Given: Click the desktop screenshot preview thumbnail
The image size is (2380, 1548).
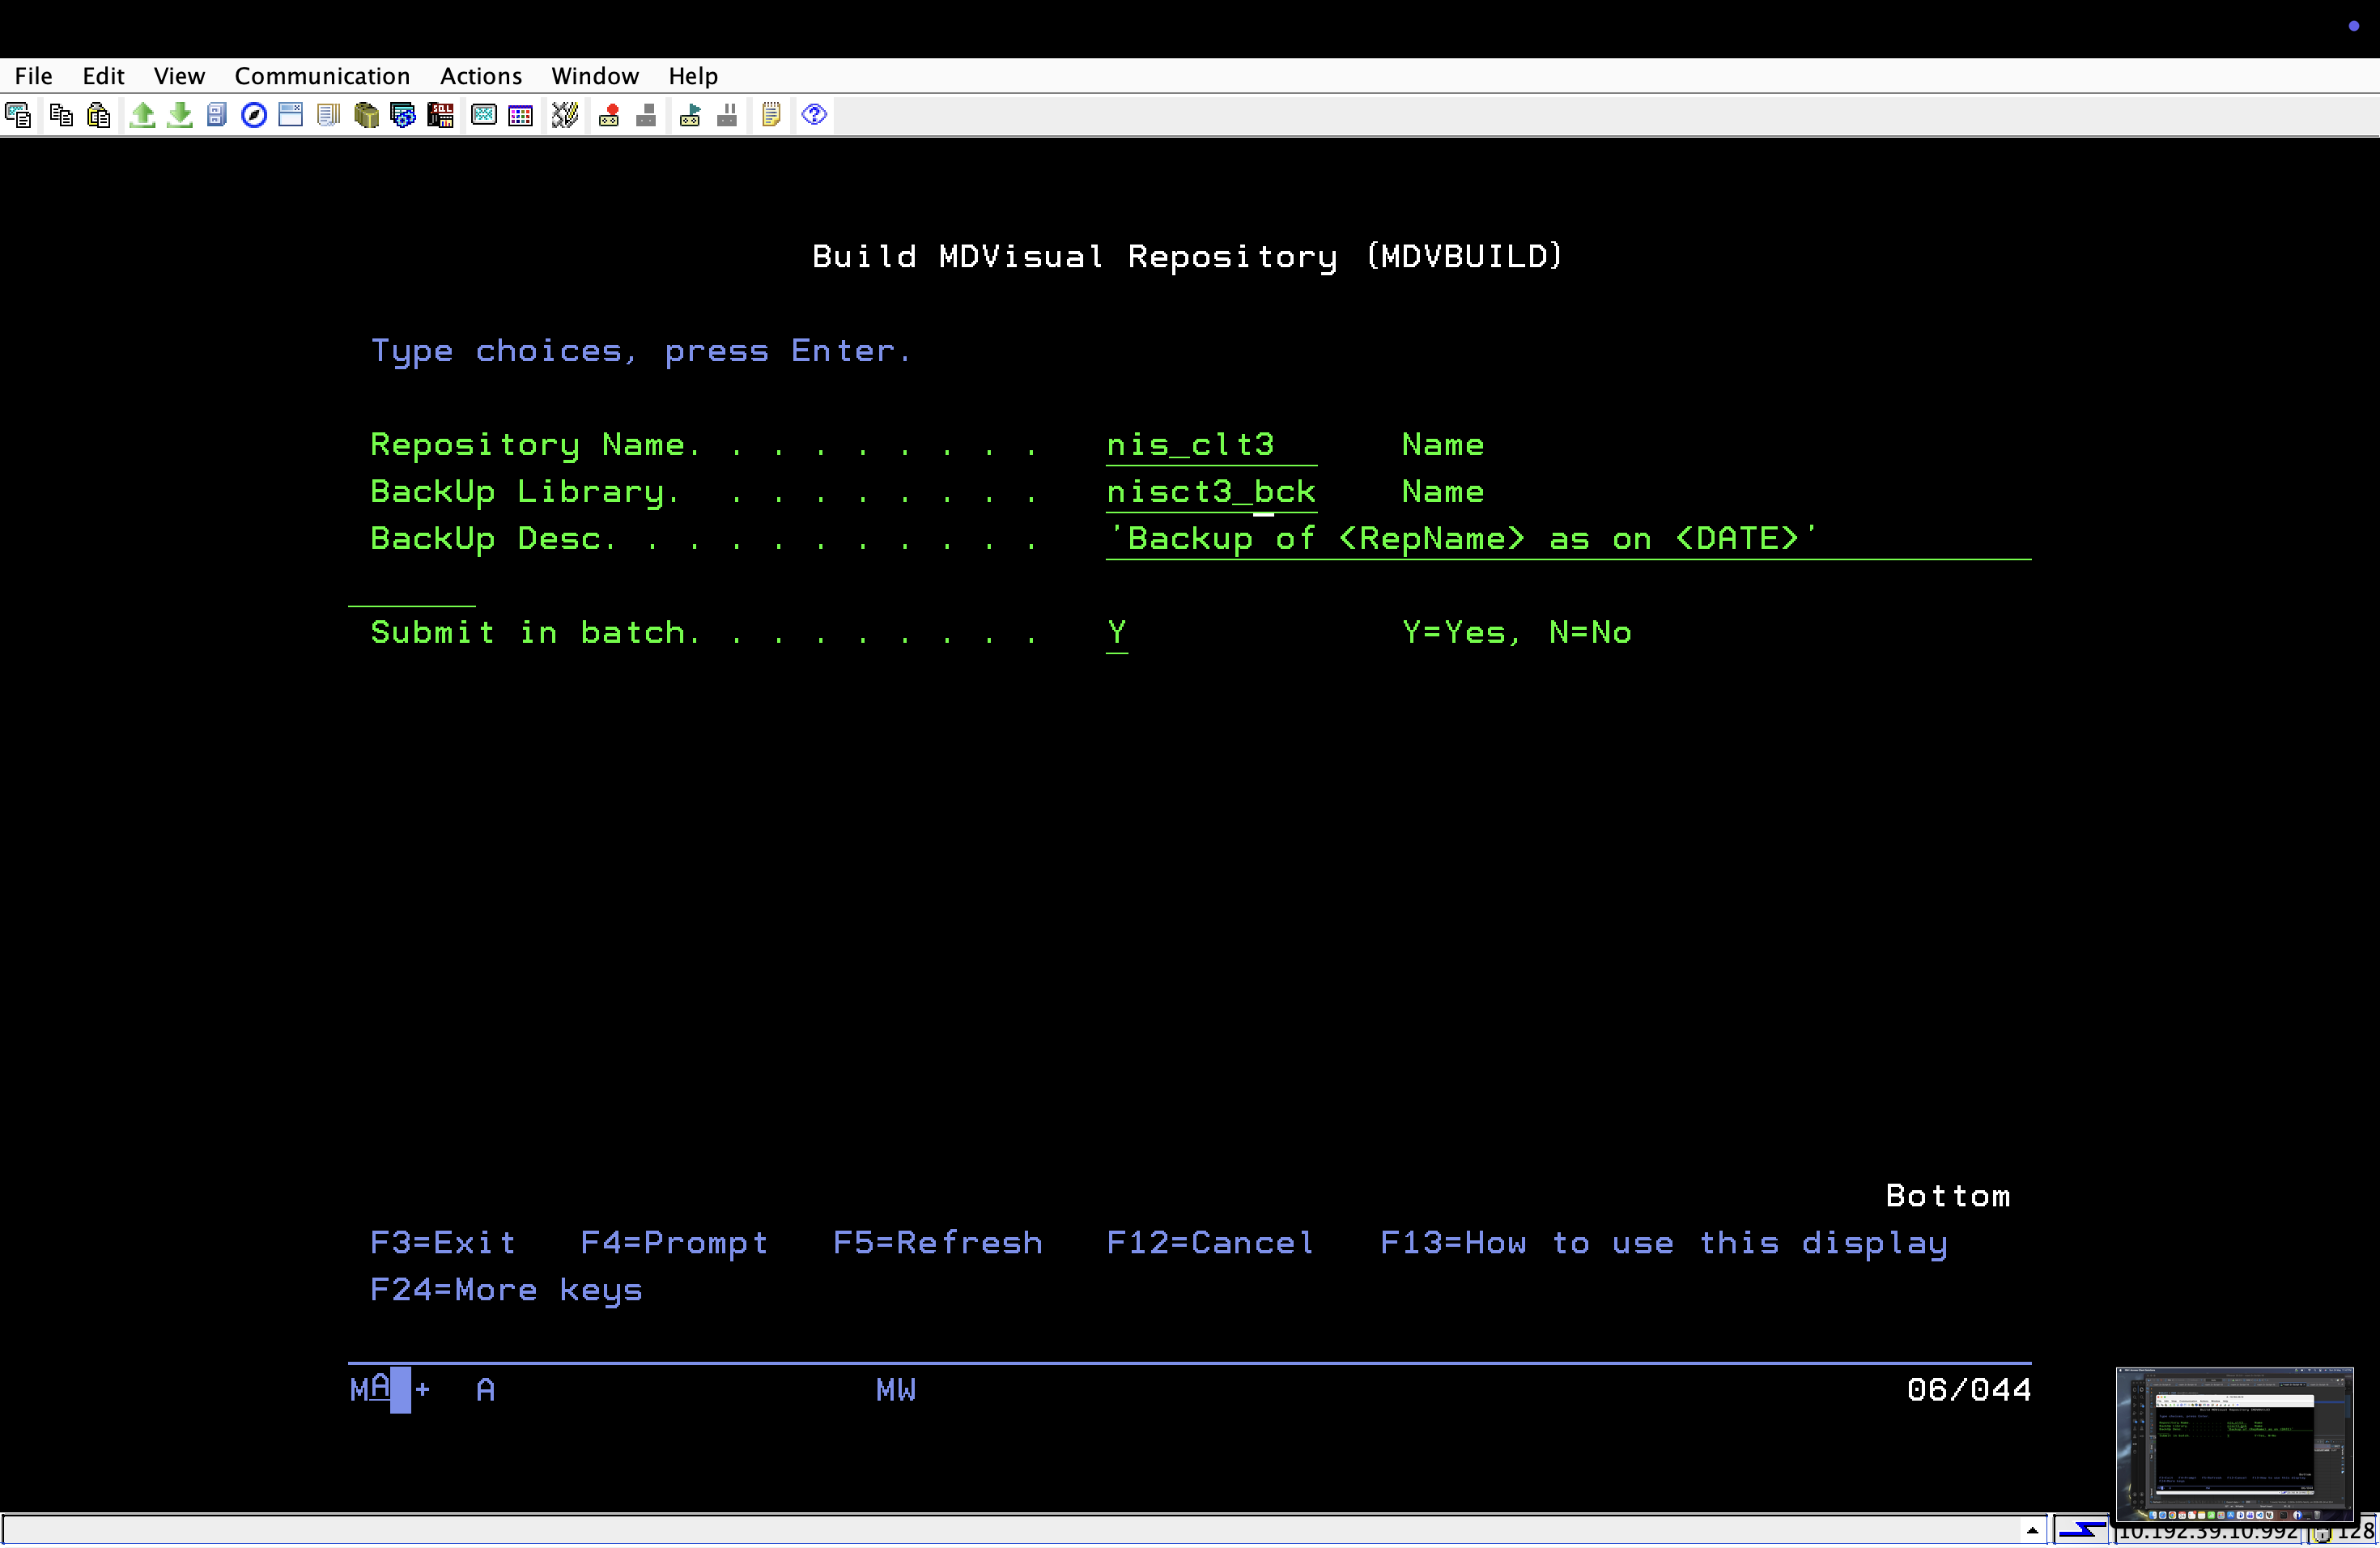Looking at the screenshot, I should coord(2234,1444).
